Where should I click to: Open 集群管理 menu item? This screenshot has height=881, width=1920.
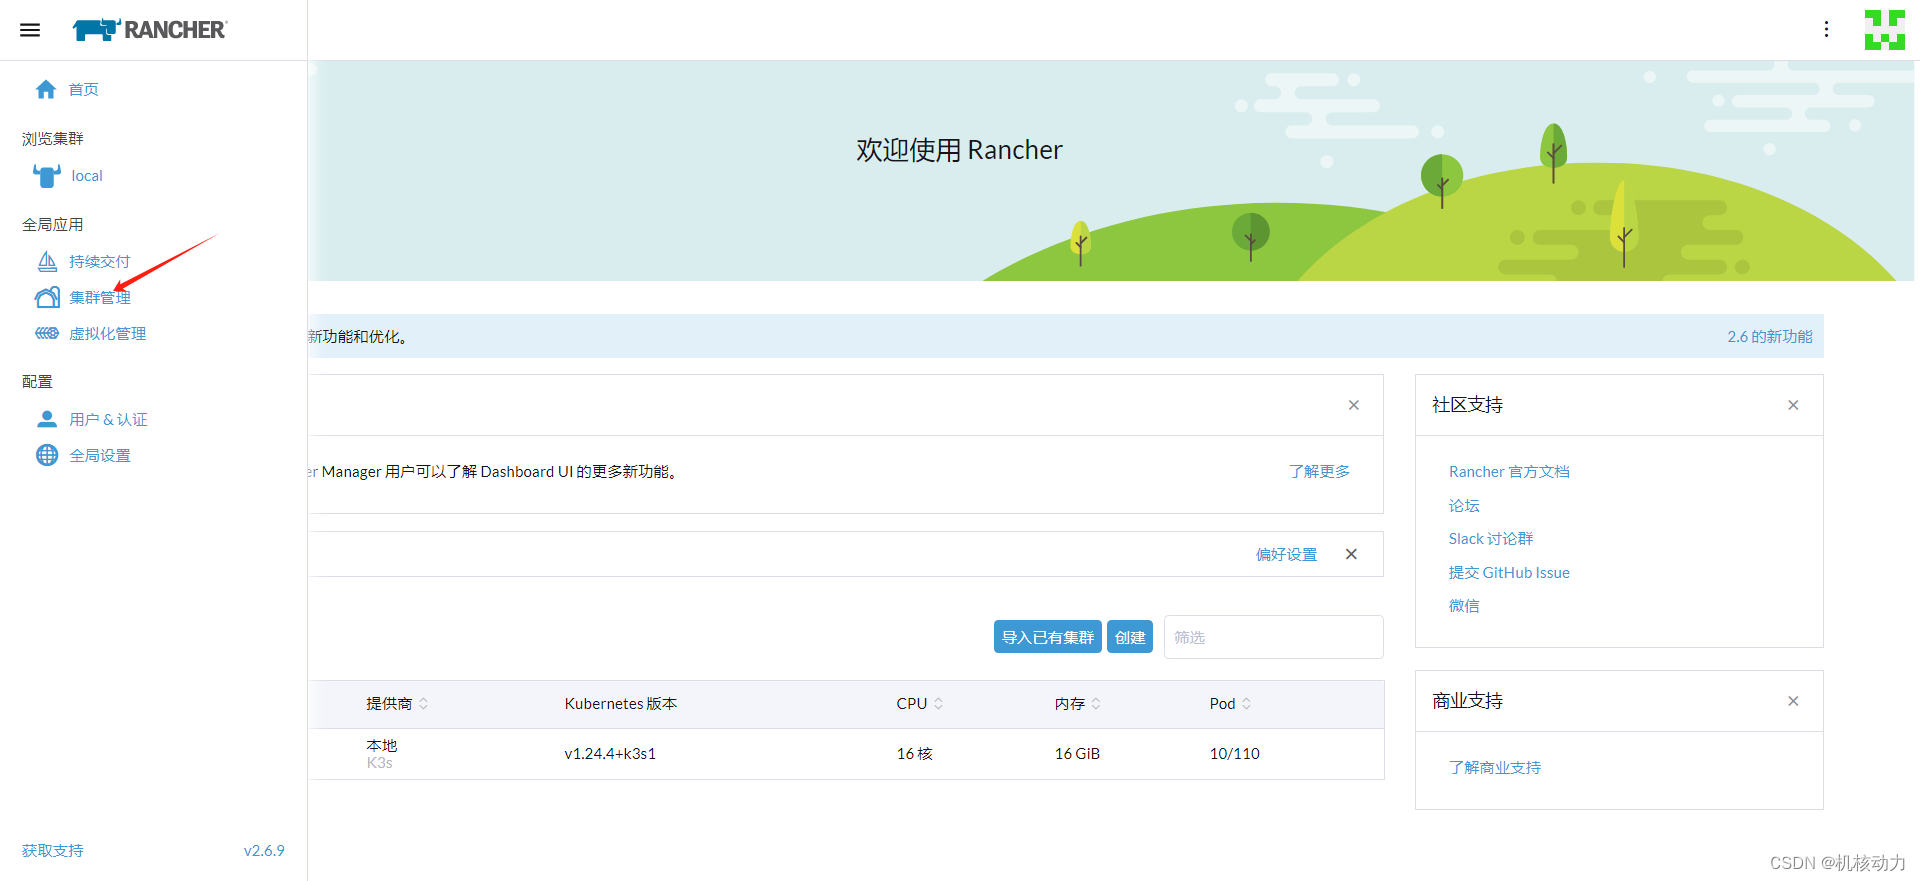(100, 298)
